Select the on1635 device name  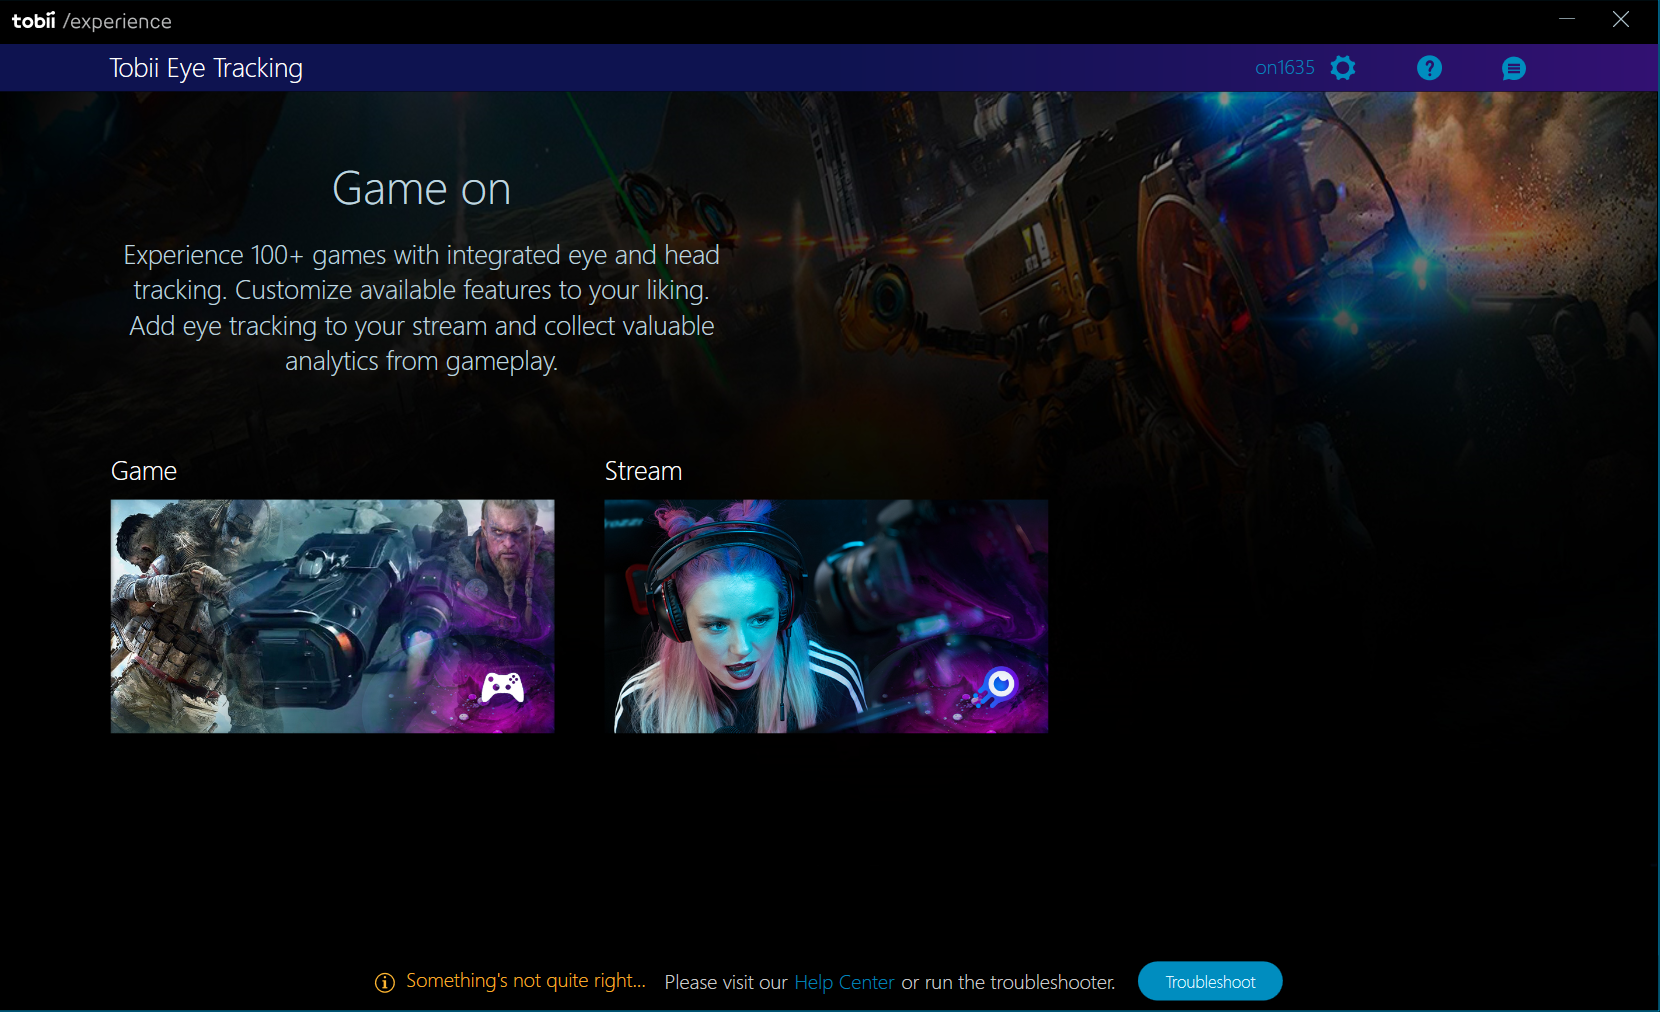[x=1284, y=68]
